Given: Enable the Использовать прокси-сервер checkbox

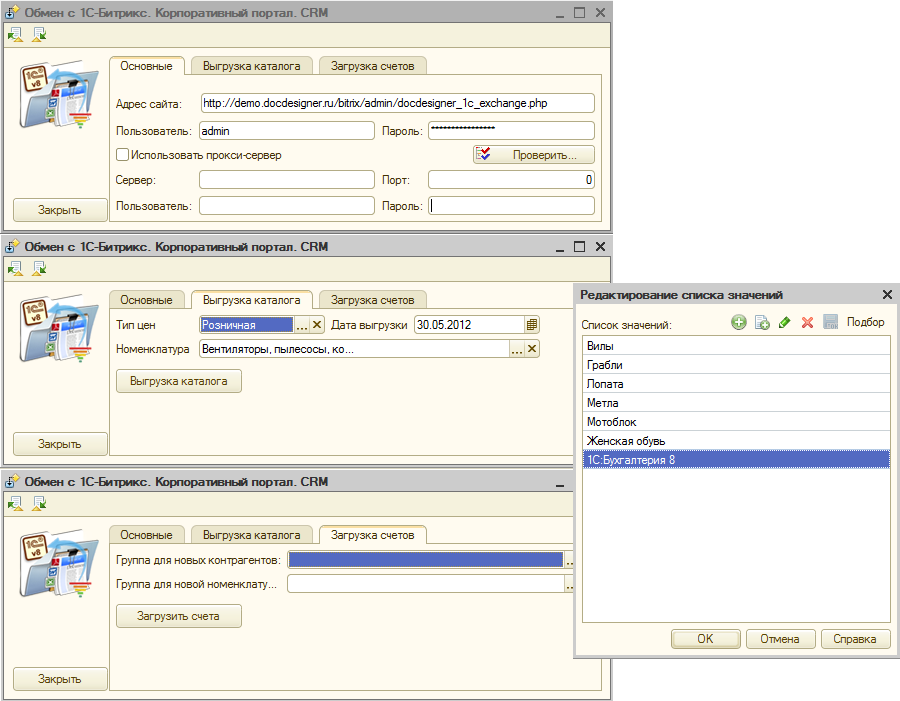Looking at the screenshot, I should pos(122,154).
